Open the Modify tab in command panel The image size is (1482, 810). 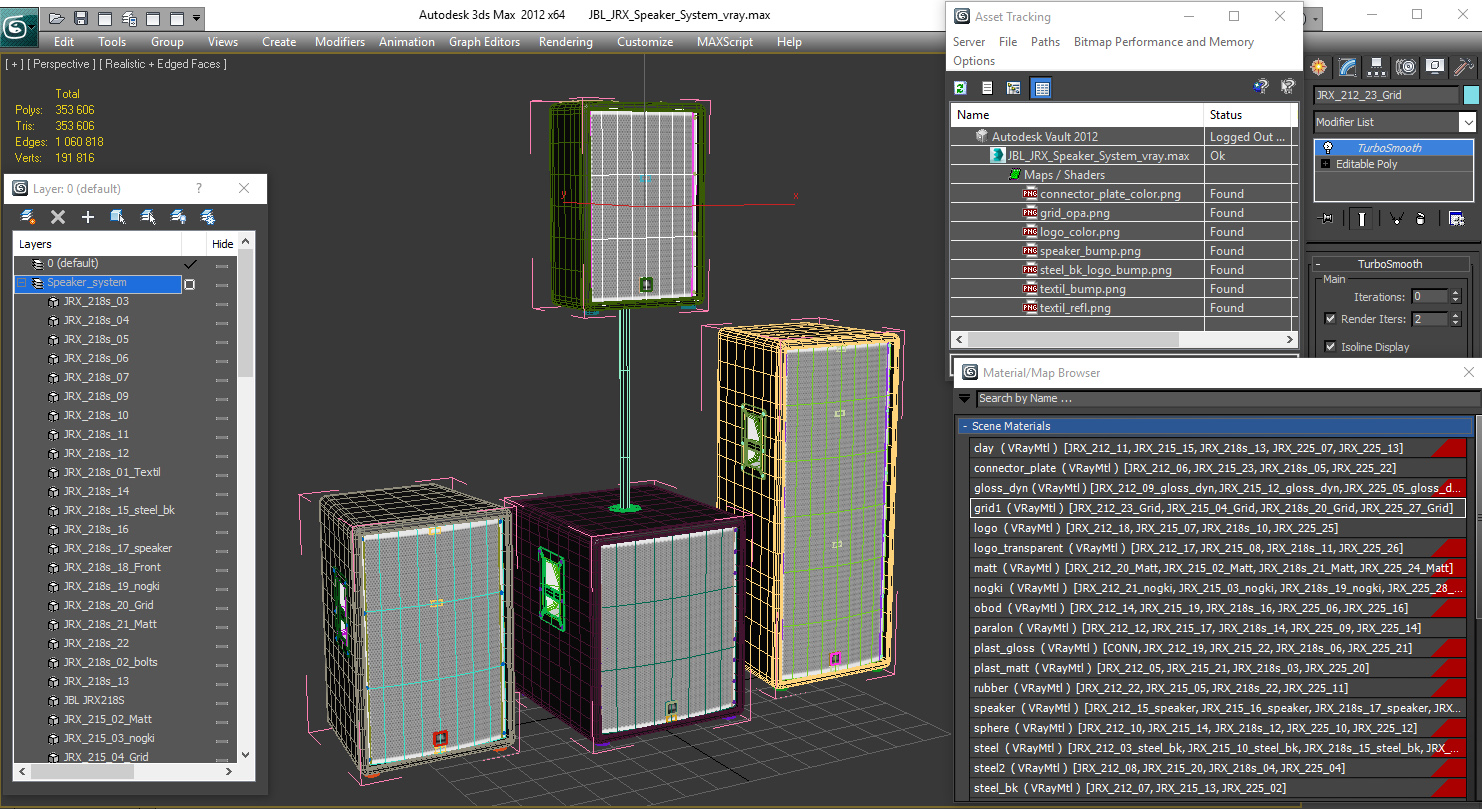click(x=1348, y=67)
